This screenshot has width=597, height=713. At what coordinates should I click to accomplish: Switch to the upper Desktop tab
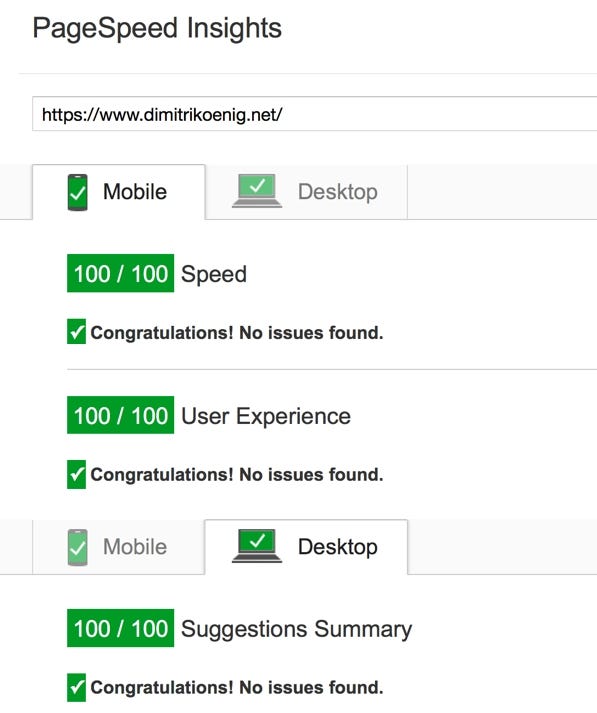(306, 192)
